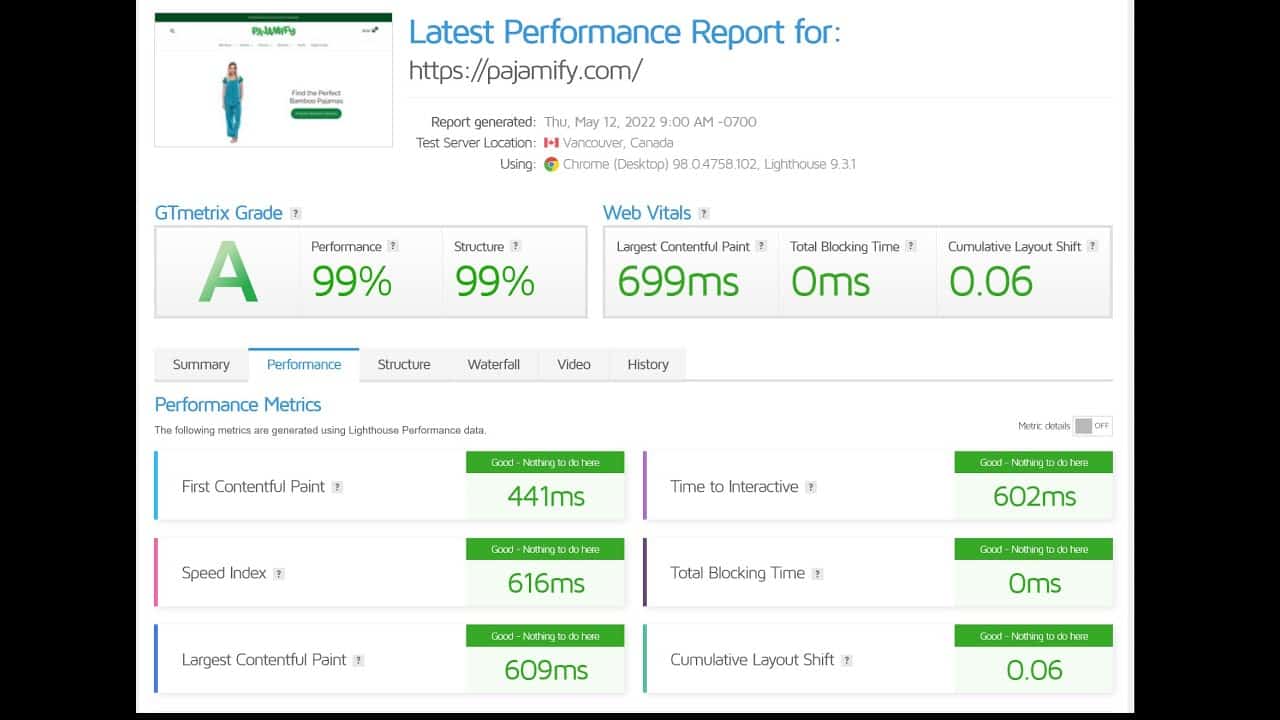Viewport: 1280px width, 720px height.
Task: Click the 99% Structure score
Action: pos(495,282)
